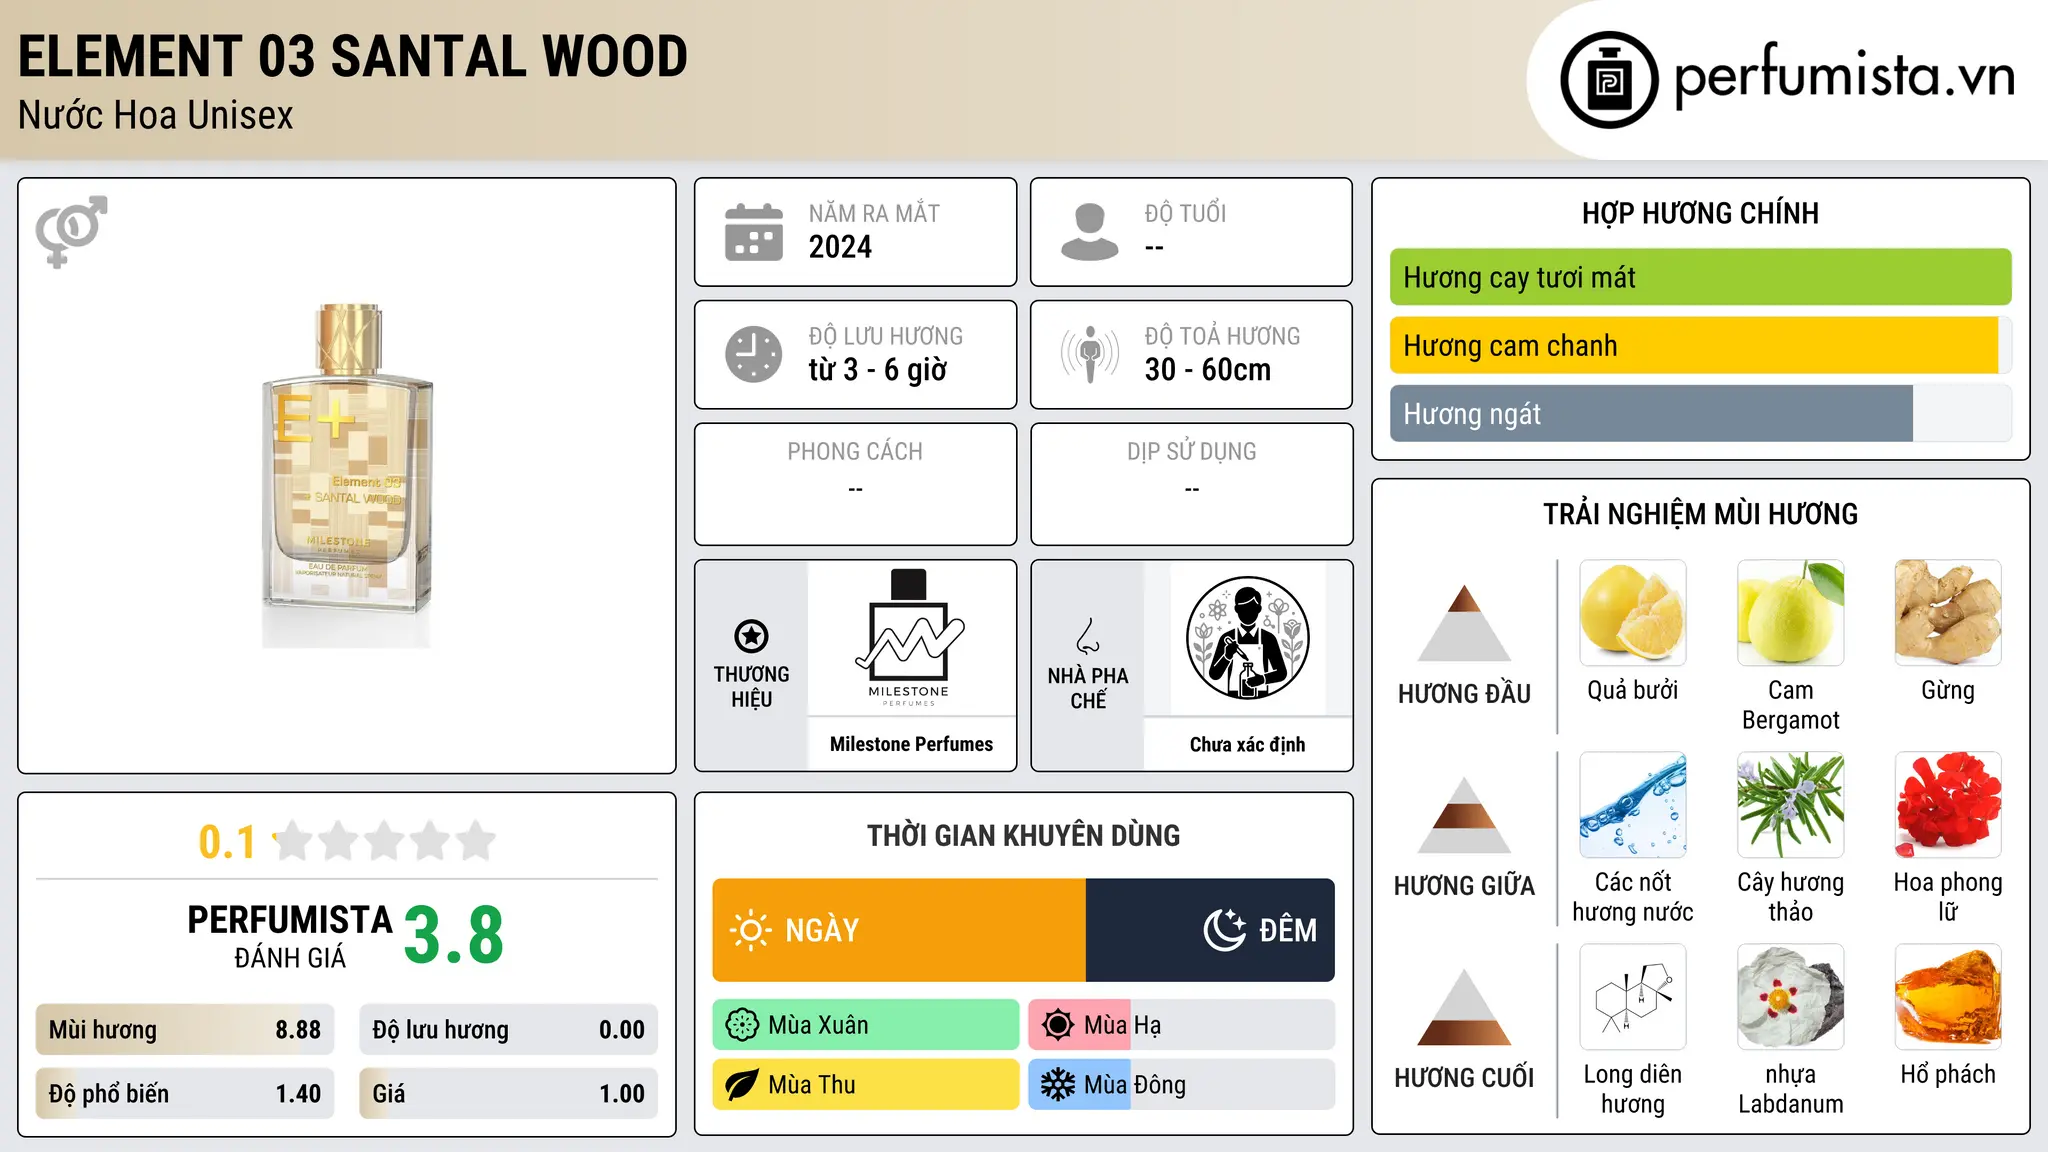Select the nhựa Labdanum note image
Image resolution: width=2048 pixels, height=1152 pixels.
(1790, 997)
